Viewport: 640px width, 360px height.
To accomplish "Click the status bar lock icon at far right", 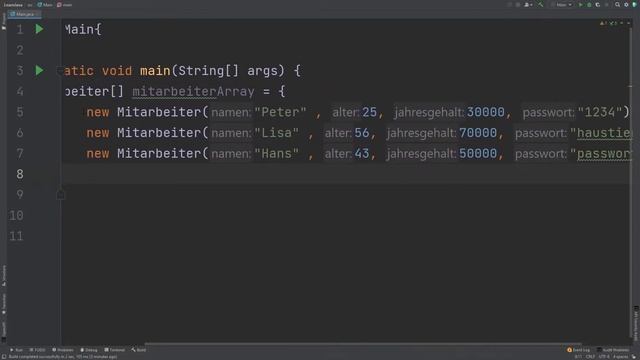I will pos(634,357).
